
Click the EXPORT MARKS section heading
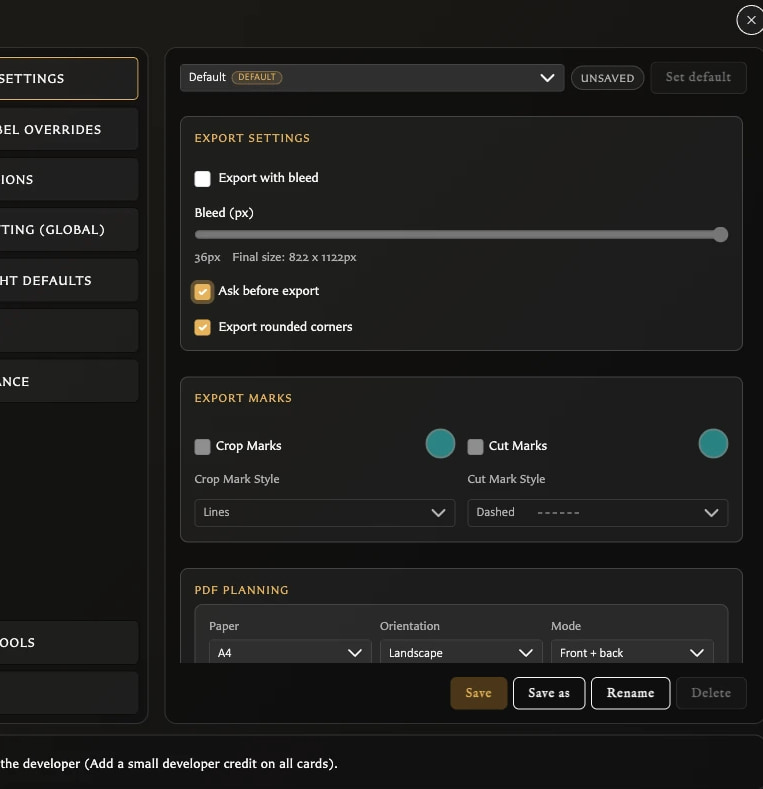[243, 398]
